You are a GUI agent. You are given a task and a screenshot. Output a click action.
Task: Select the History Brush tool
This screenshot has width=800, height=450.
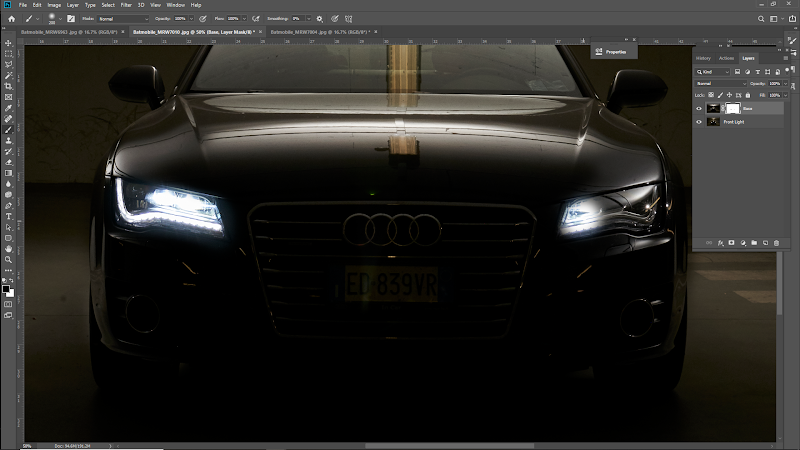pos(8,152)
